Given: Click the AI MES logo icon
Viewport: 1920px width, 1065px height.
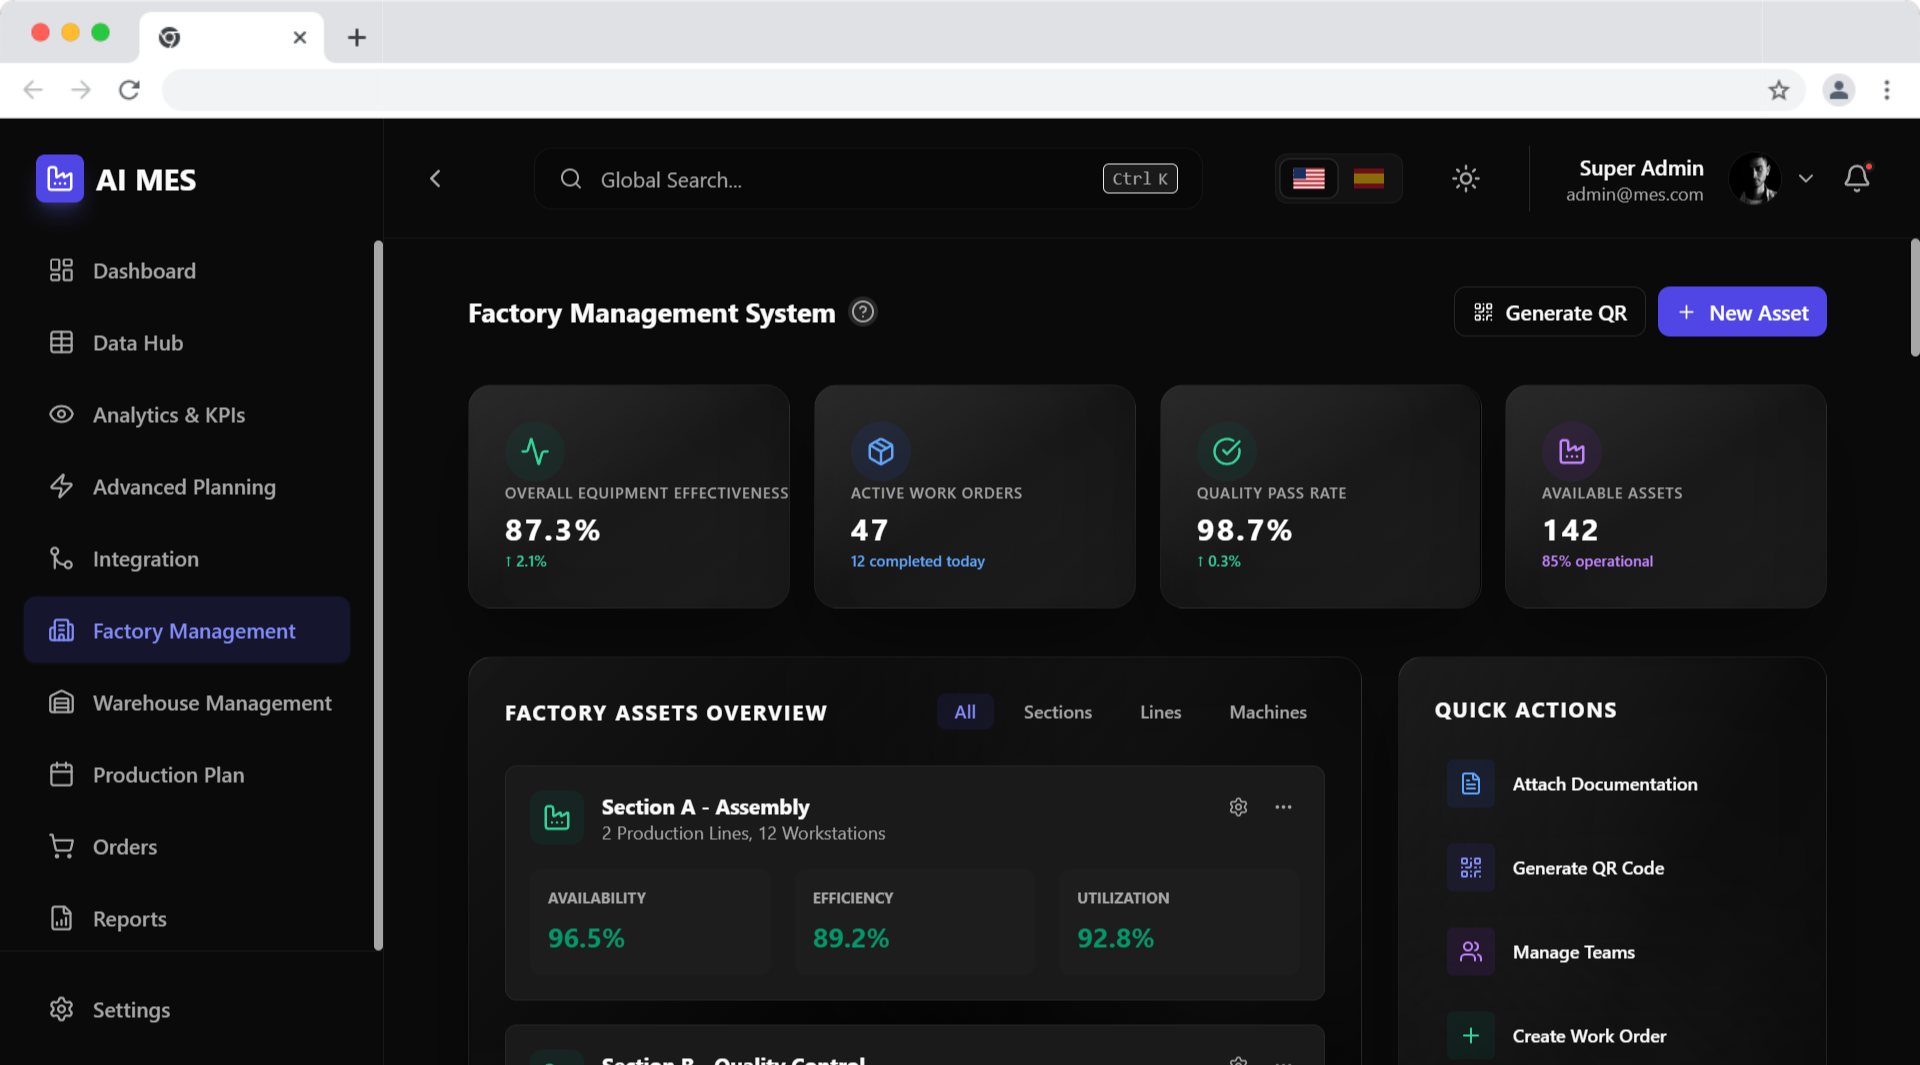Looking at the screenshot, I should 60,179.
